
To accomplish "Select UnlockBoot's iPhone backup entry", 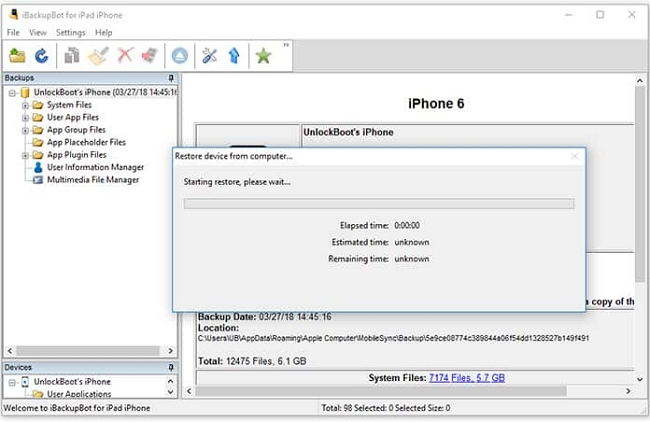I will coord(105,92).
